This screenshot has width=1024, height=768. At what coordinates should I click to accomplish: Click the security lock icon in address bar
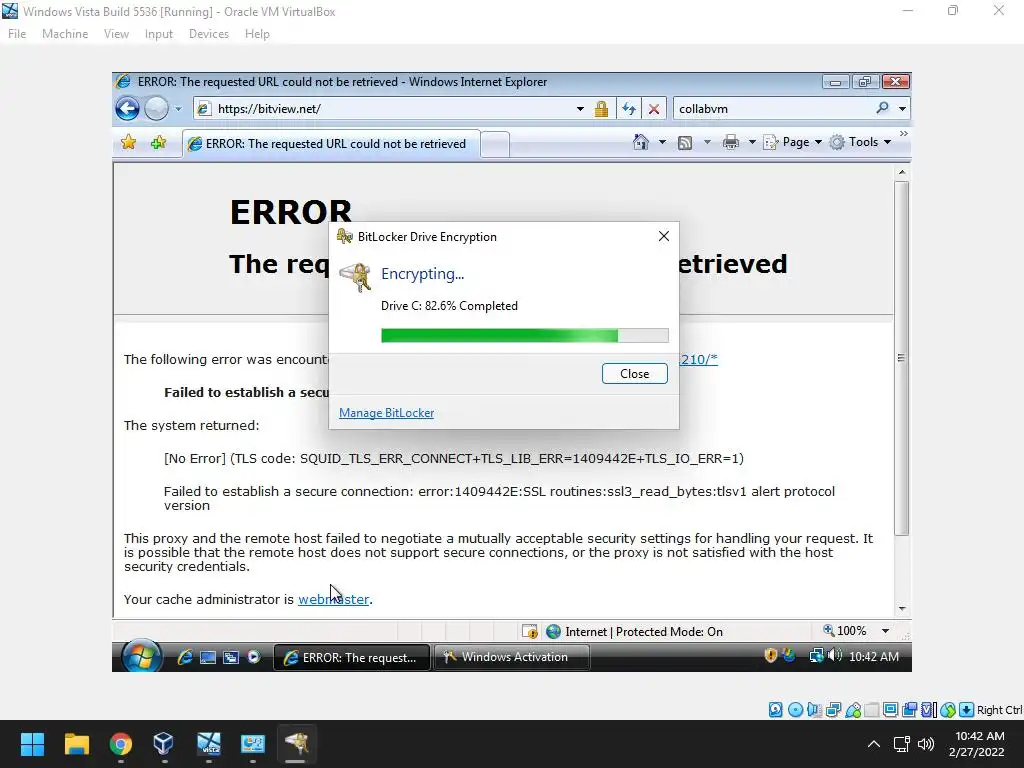click(601, 109)
